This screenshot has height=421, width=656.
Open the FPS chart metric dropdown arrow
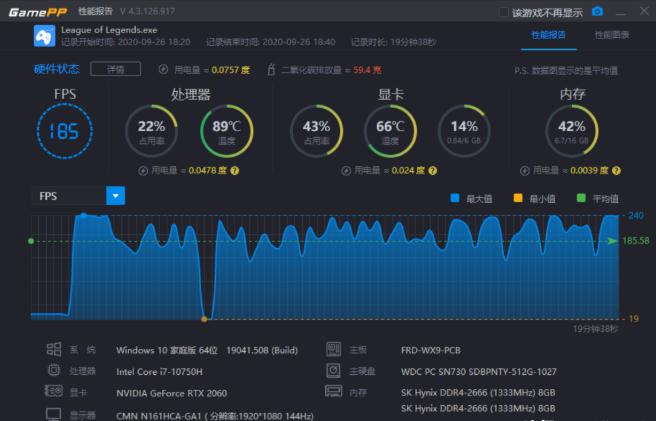click(x=115, y=196)
